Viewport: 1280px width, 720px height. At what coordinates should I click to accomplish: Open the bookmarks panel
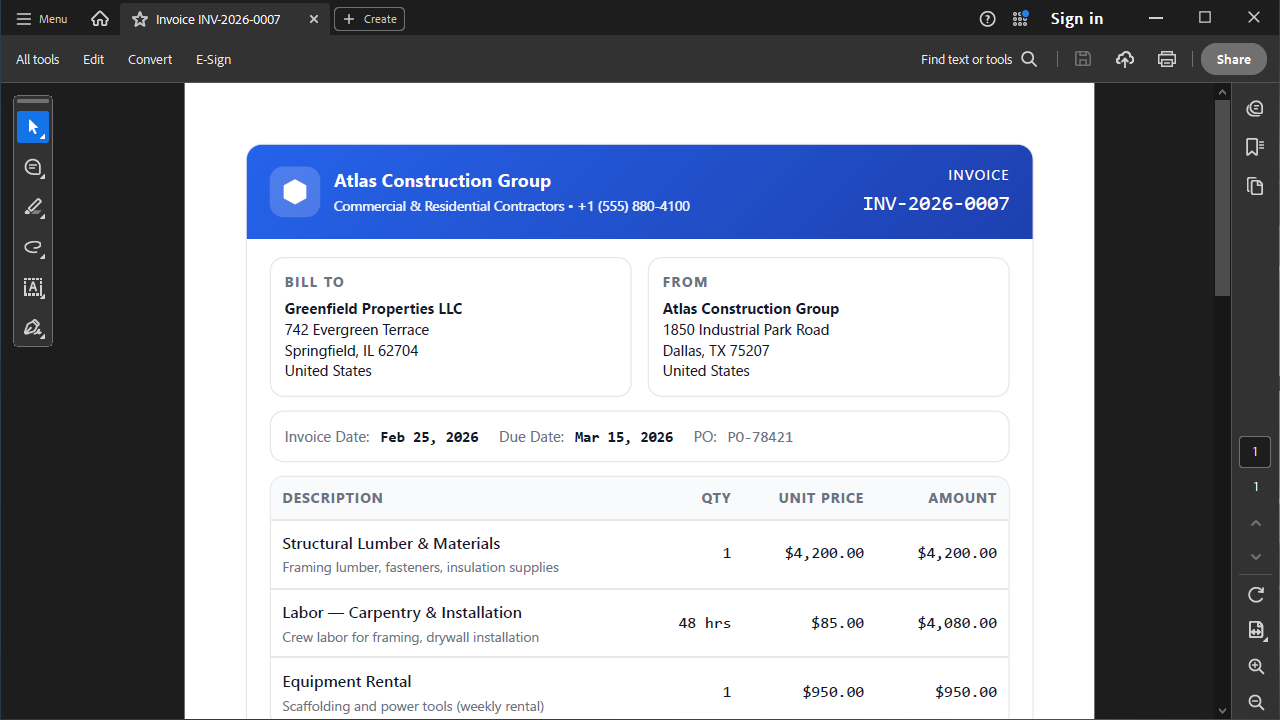coord(1255,147)
